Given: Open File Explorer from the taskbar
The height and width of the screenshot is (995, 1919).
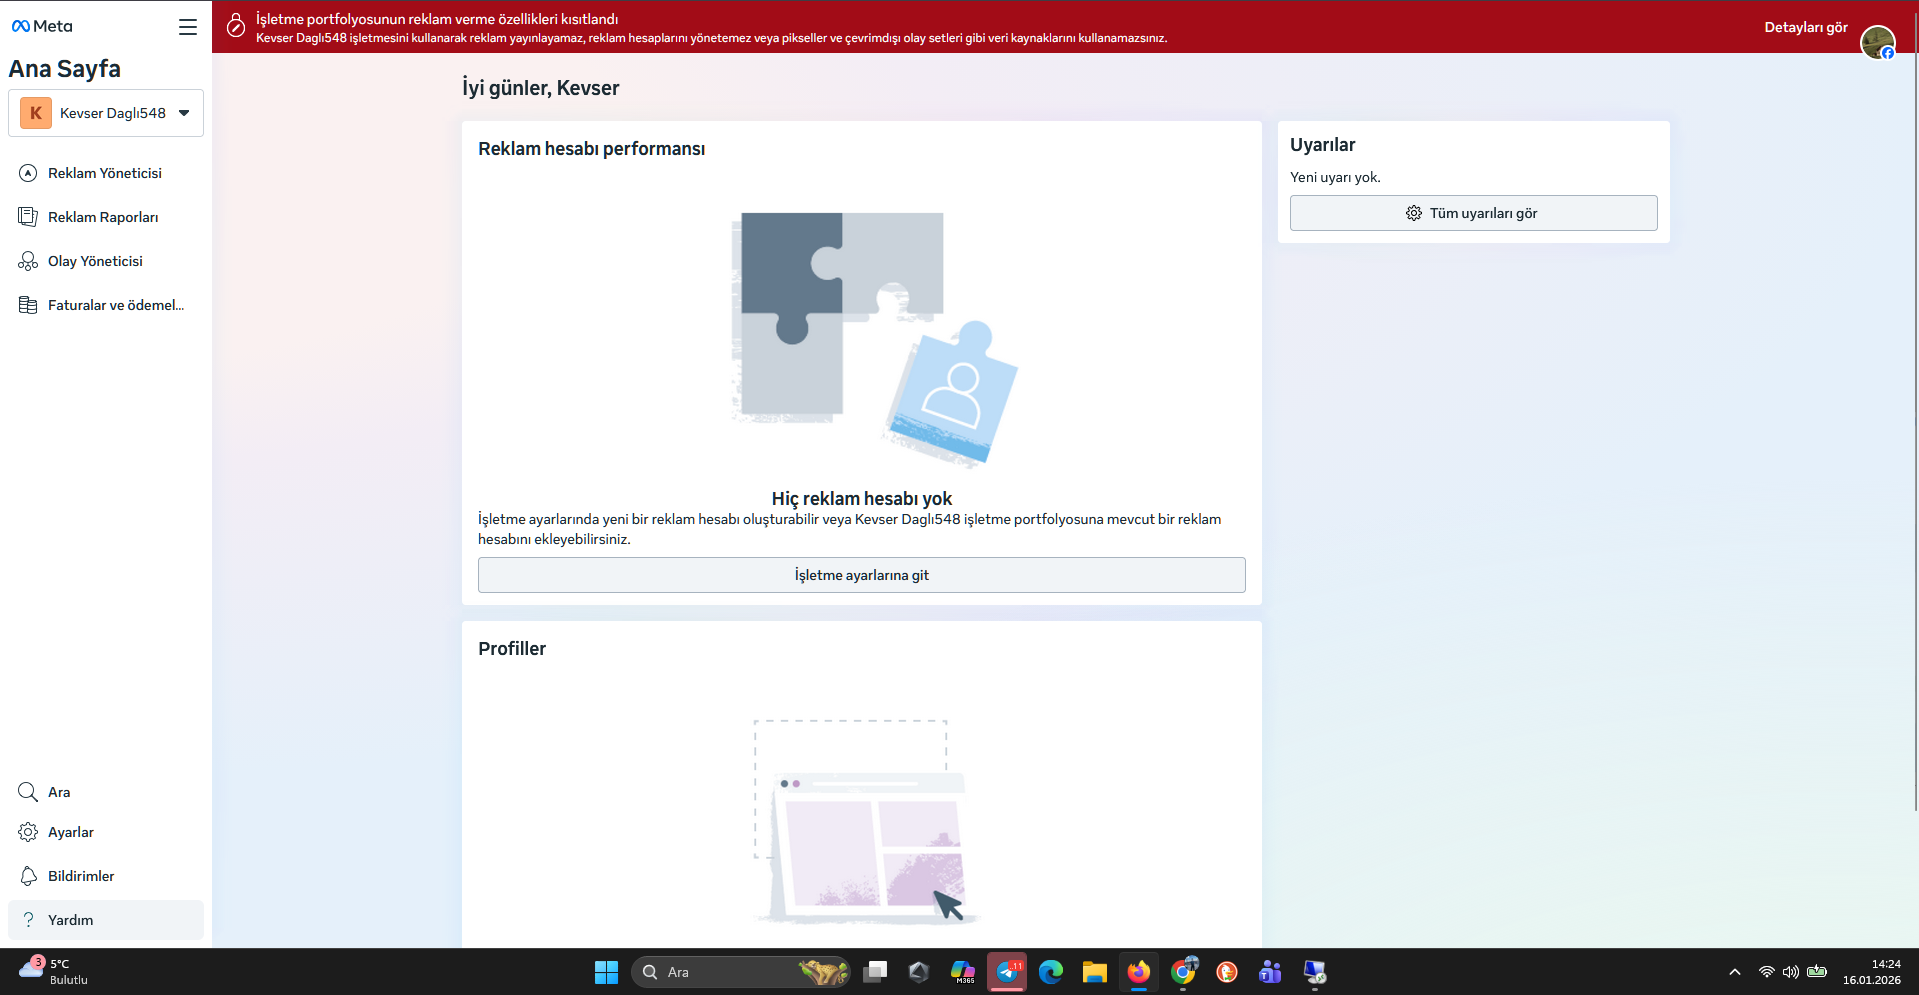Looking at the screenshot, I should pyautogui.click(x=1095, y=972).
